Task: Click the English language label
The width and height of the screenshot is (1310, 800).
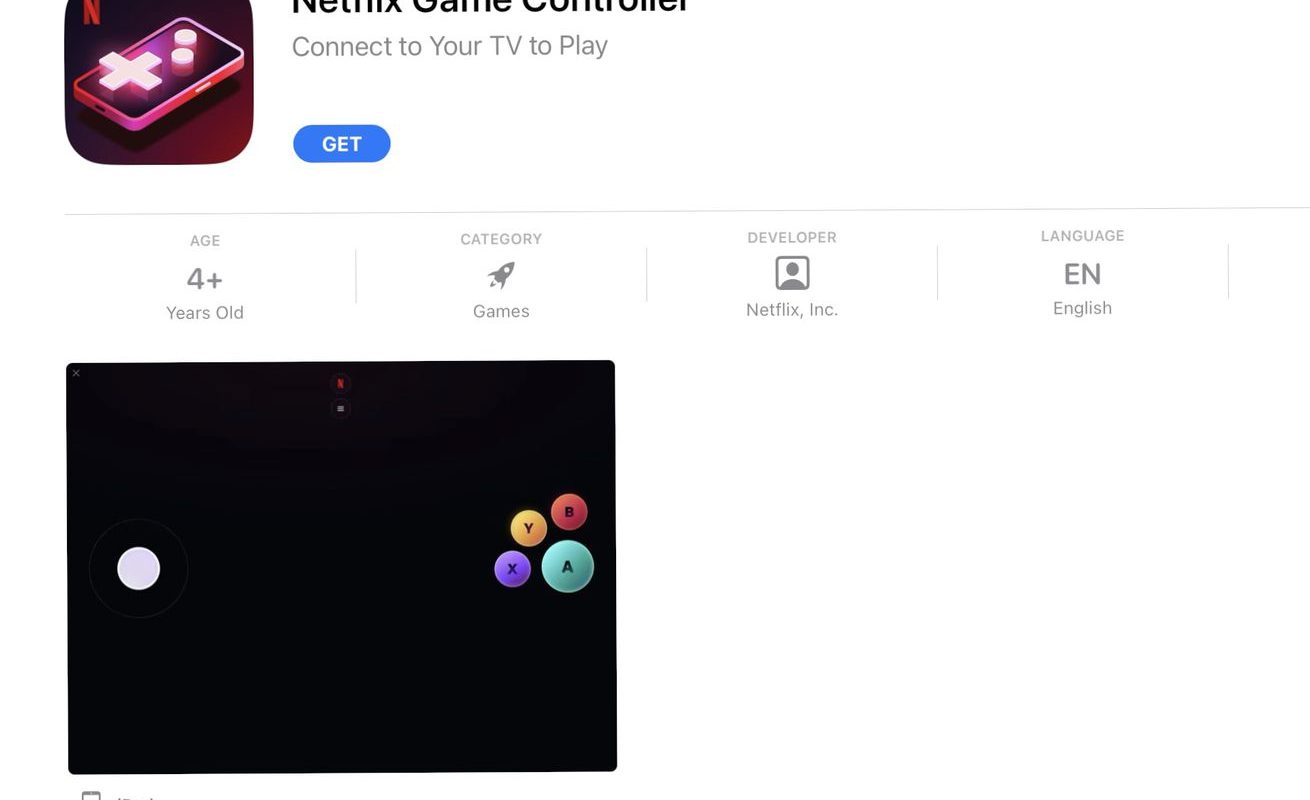Action: (1082, 308)
